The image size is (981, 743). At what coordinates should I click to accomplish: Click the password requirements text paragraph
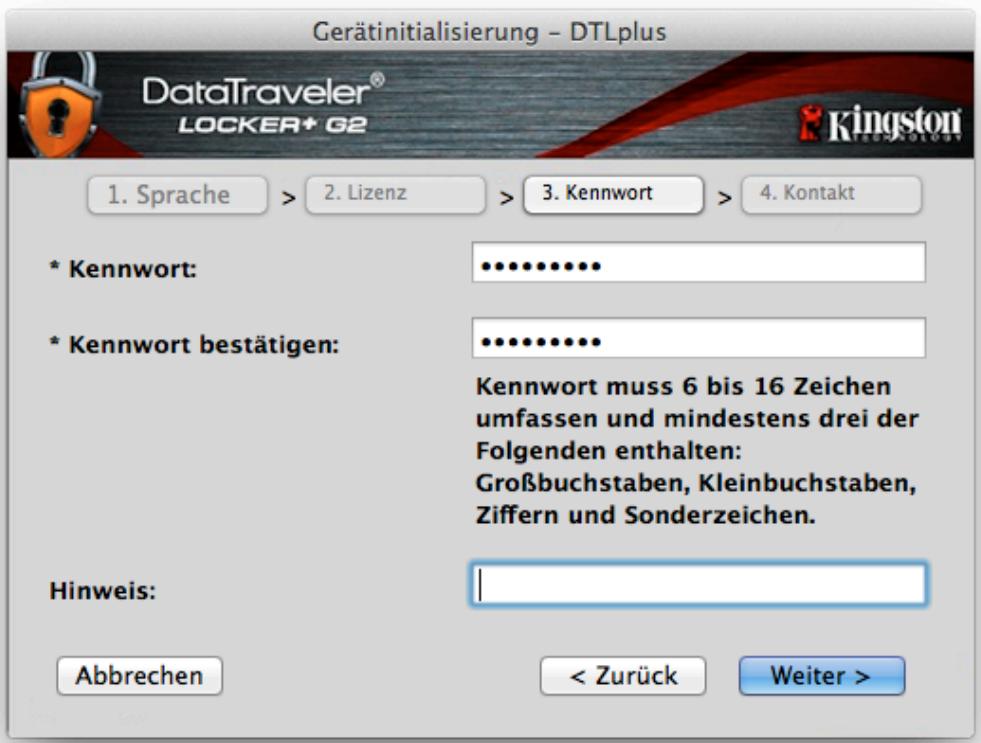tap(696, 451)
